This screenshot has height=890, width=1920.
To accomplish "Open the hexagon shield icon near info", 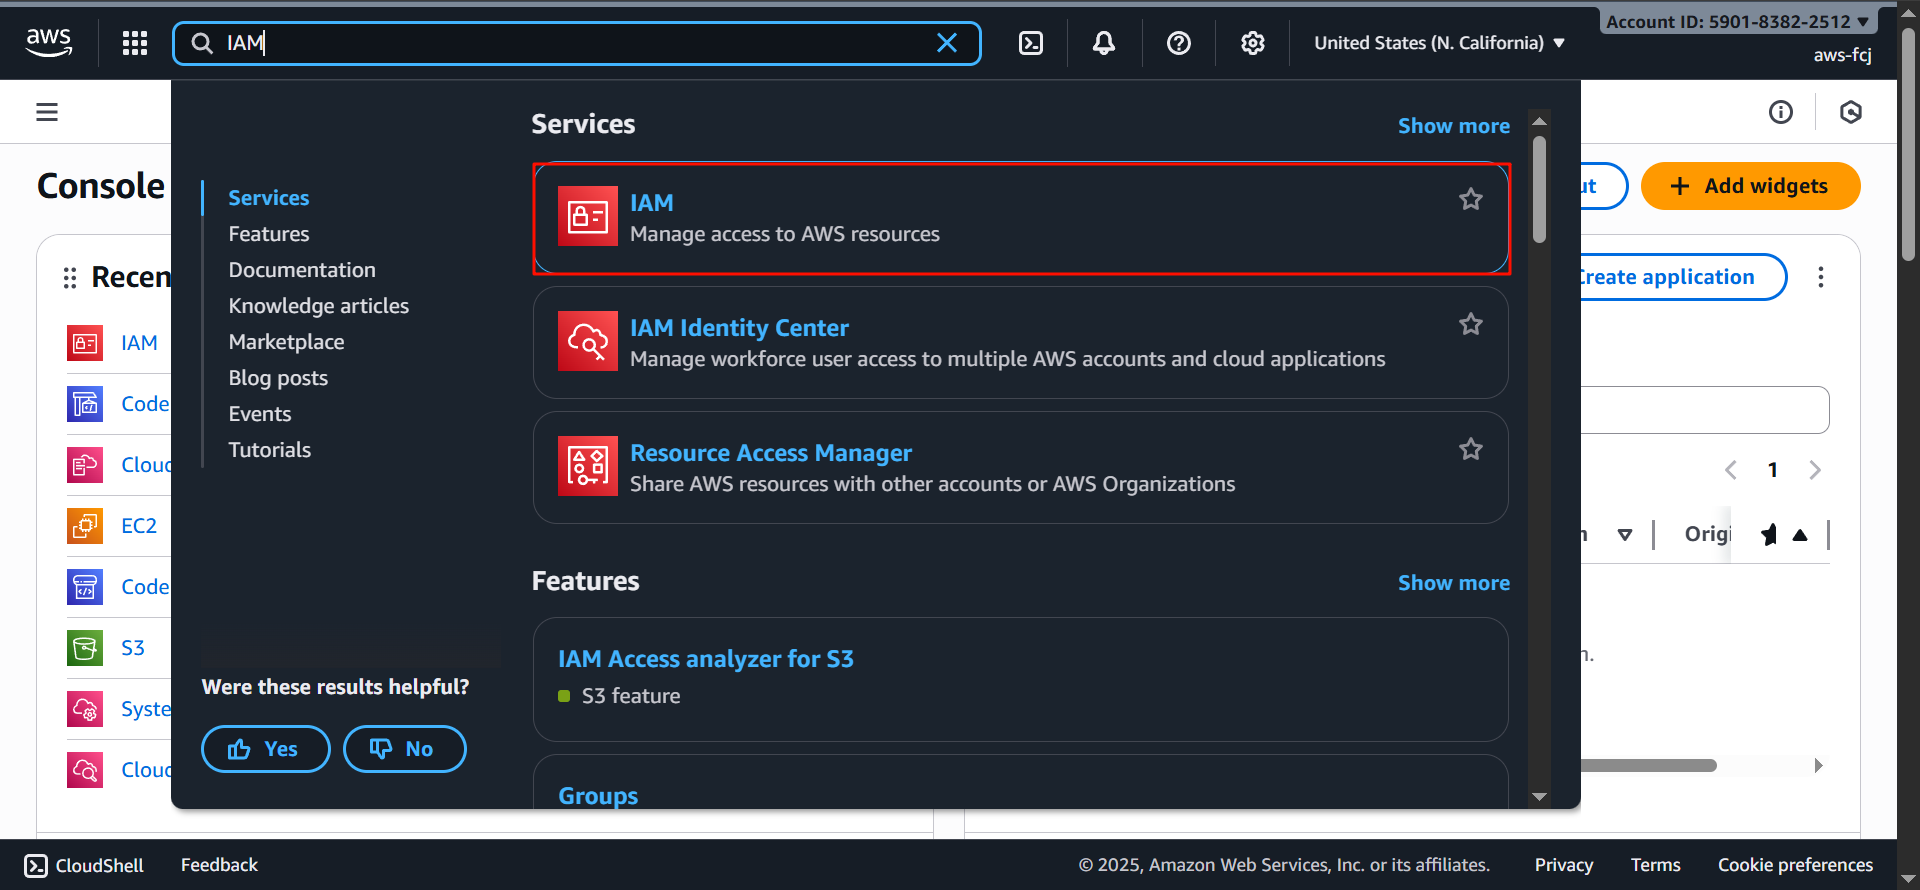I will pyautogui.click(x=1851, y=112).
